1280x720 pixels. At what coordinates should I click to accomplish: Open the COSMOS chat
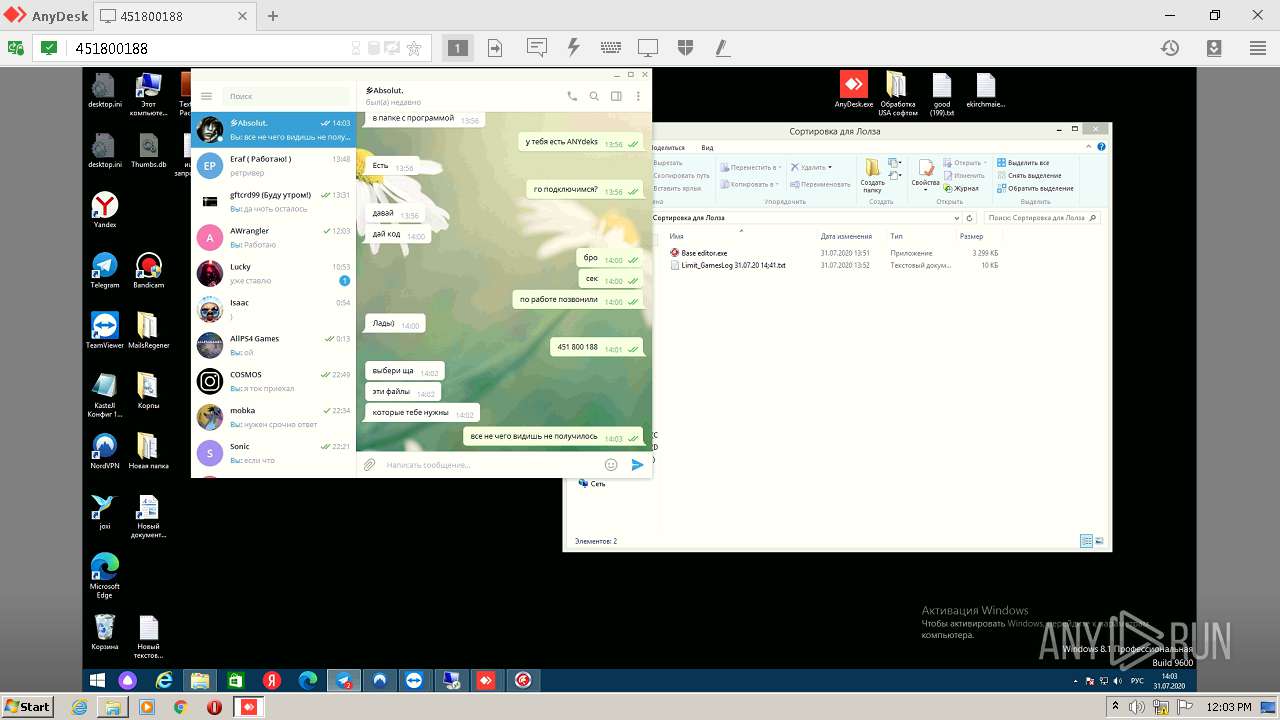click(x=273, y=382)
